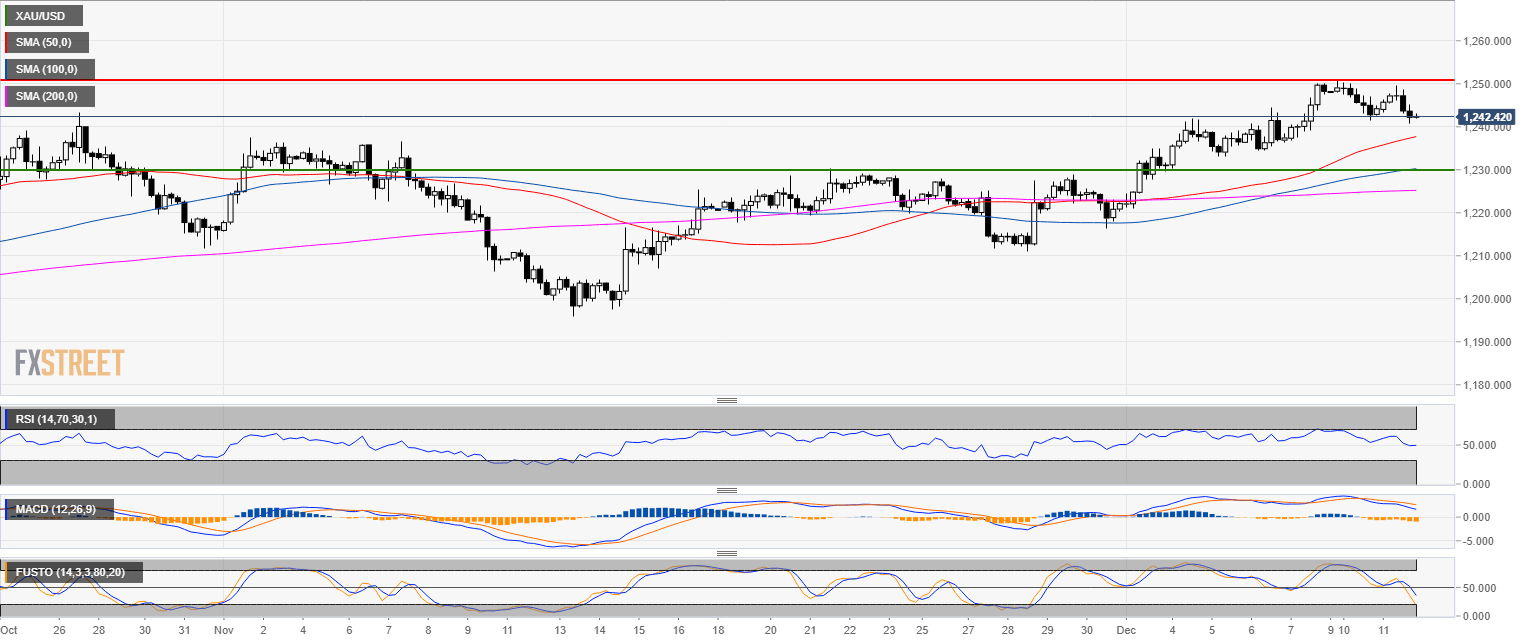Click the resize handle above MACD panel
Screen dimensions: 1531x643
pyautogui.click(x=727, y=491)
